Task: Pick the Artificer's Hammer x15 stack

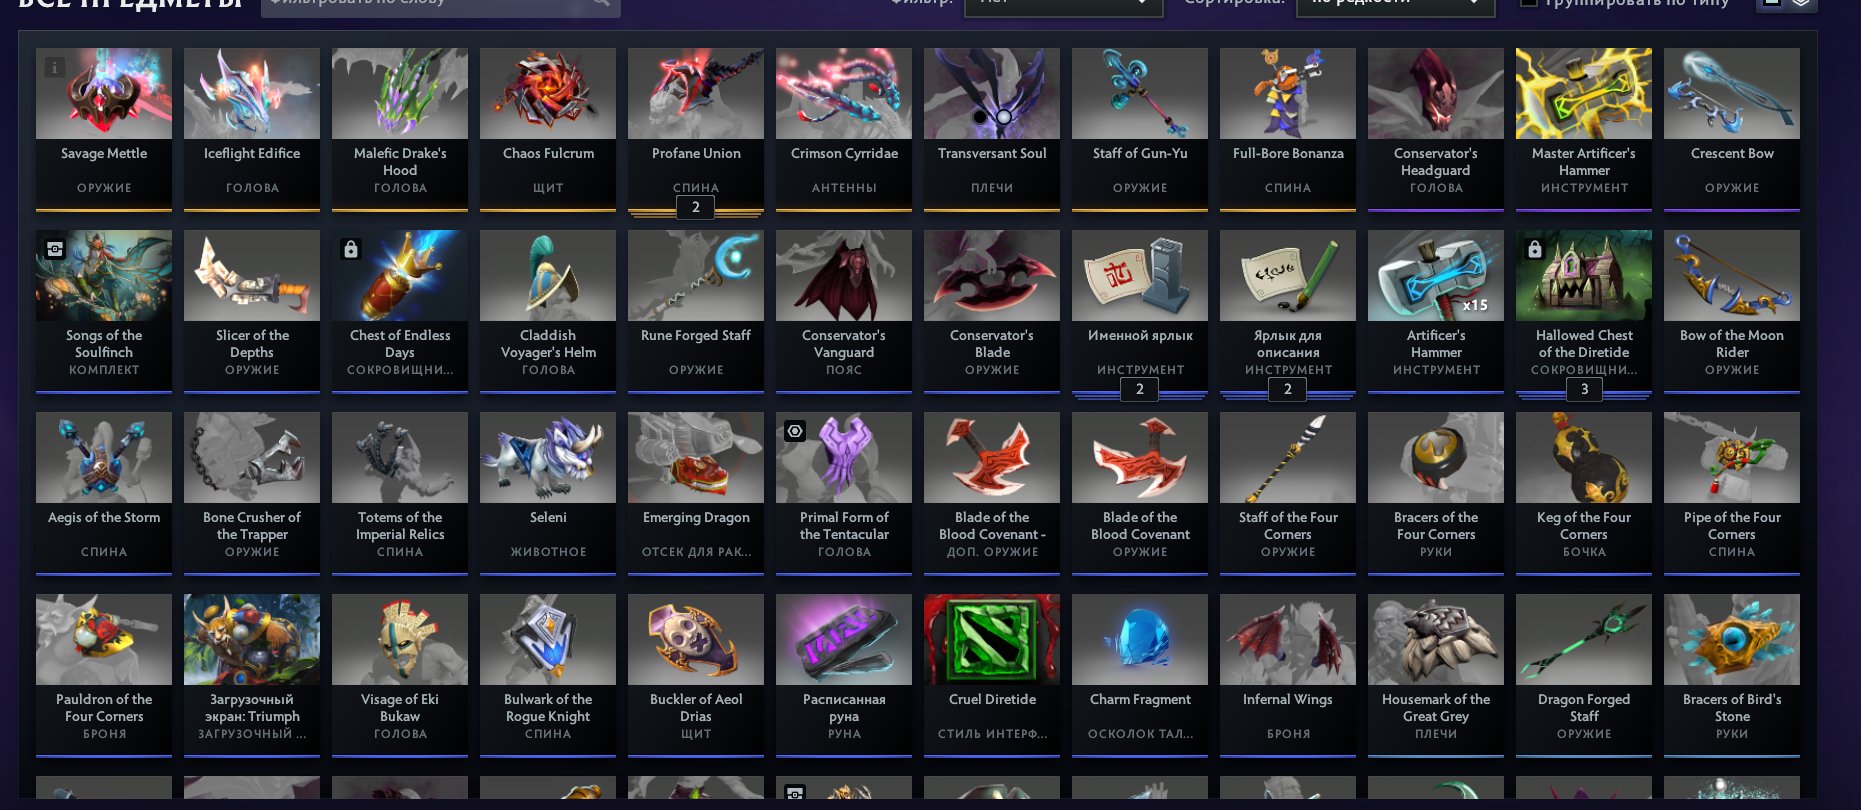Action: (x=1436, y=311)
